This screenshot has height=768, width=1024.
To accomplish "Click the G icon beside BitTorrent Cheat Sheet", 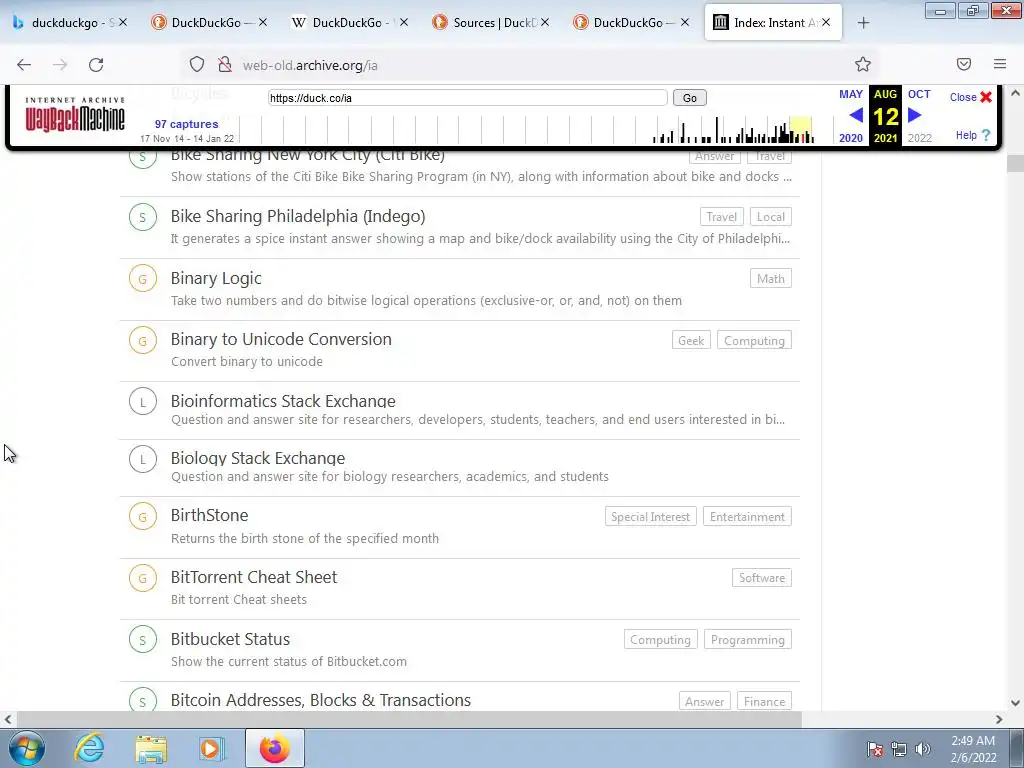I will [x=143, y=579].
